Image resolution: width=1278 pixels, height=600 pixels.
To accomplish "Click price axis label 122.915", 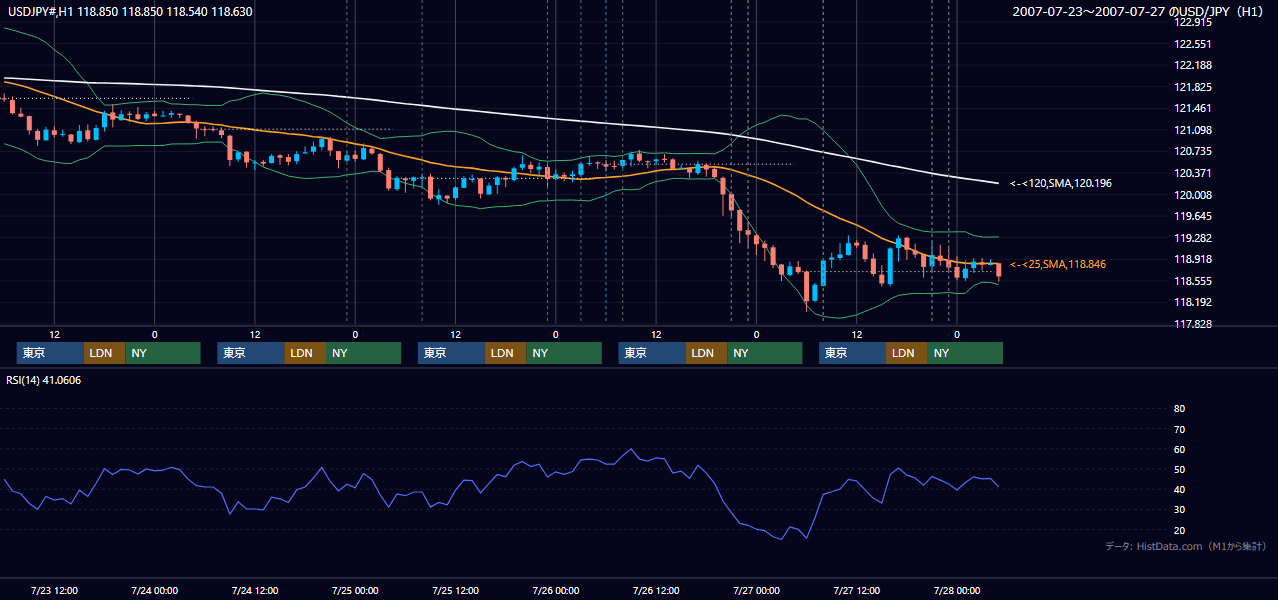I will click(1193, 22).
